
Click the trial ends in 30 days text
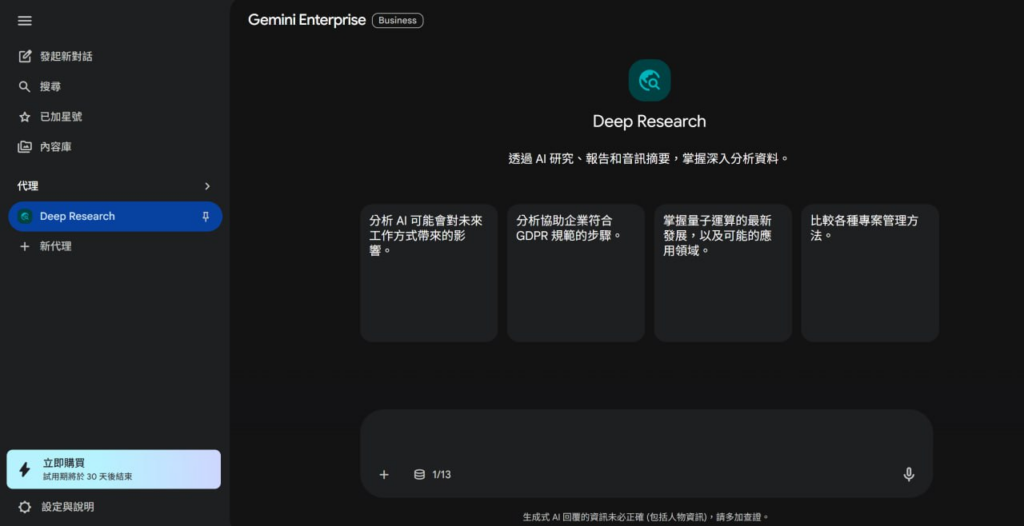pos(88,477)
